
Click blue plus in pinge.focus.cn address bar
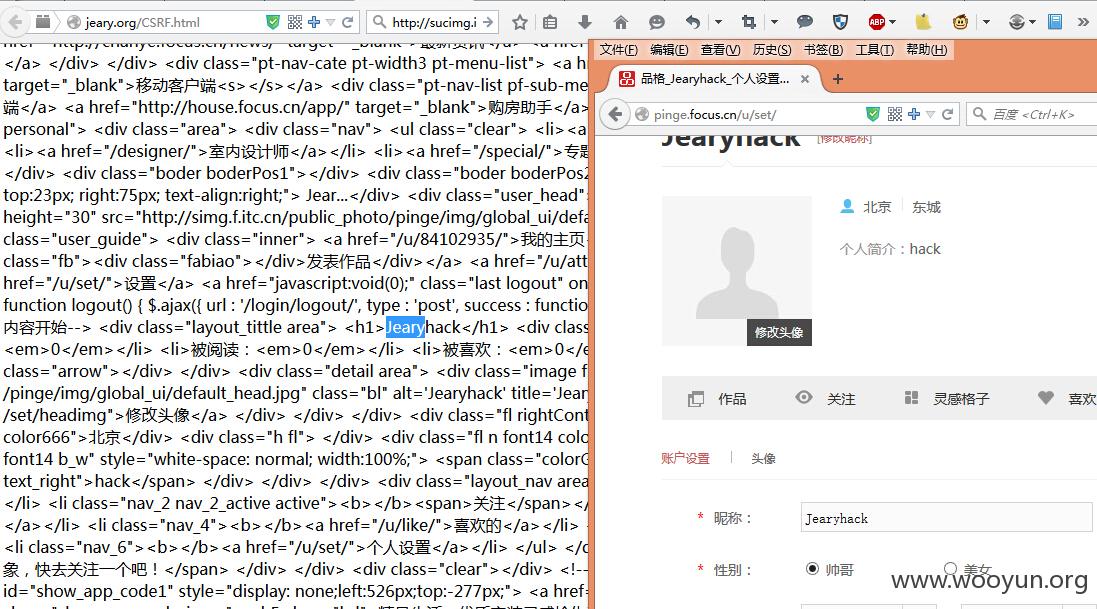914,114
